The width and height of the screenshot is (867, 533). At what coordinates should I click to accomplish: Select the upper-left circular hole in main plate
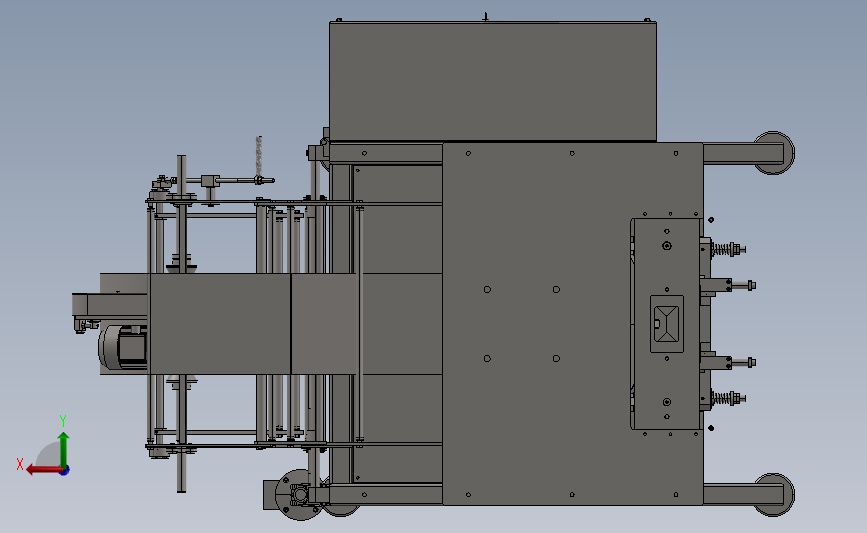click(487, 290)
